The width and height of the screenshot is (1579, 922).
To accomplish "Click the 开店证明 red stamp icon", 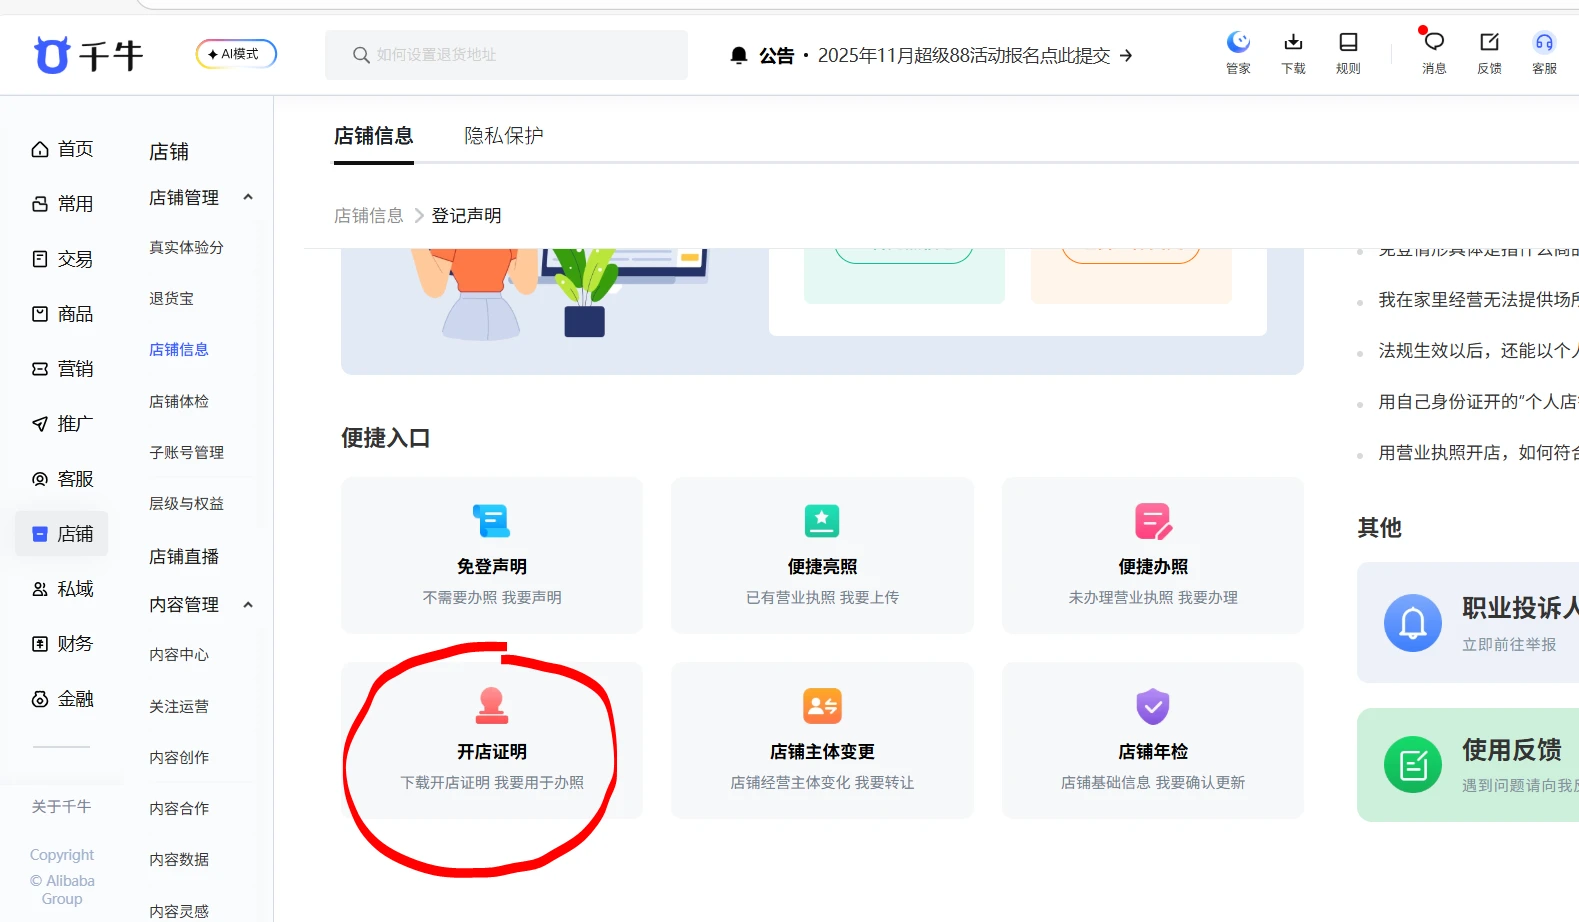I will tap(491, 706).
